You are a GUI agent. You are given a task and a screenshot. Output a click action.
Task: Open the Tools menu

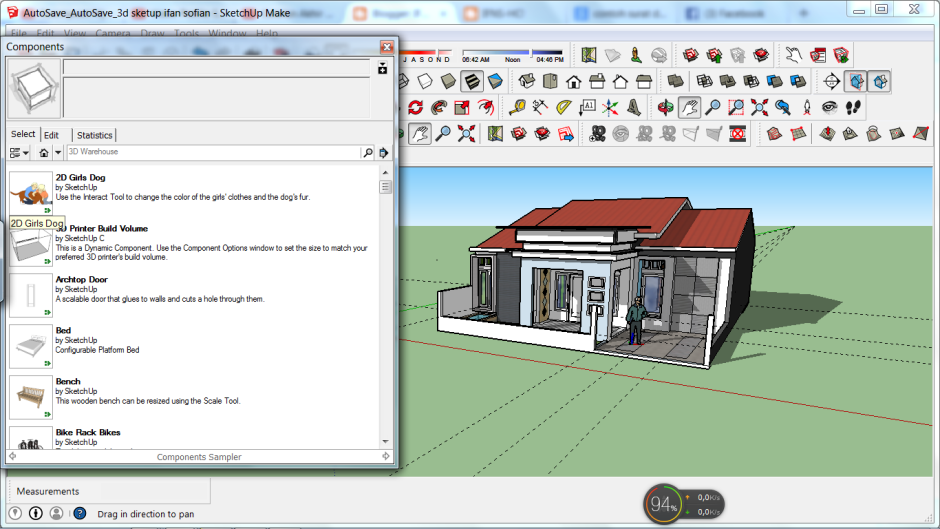186,34
